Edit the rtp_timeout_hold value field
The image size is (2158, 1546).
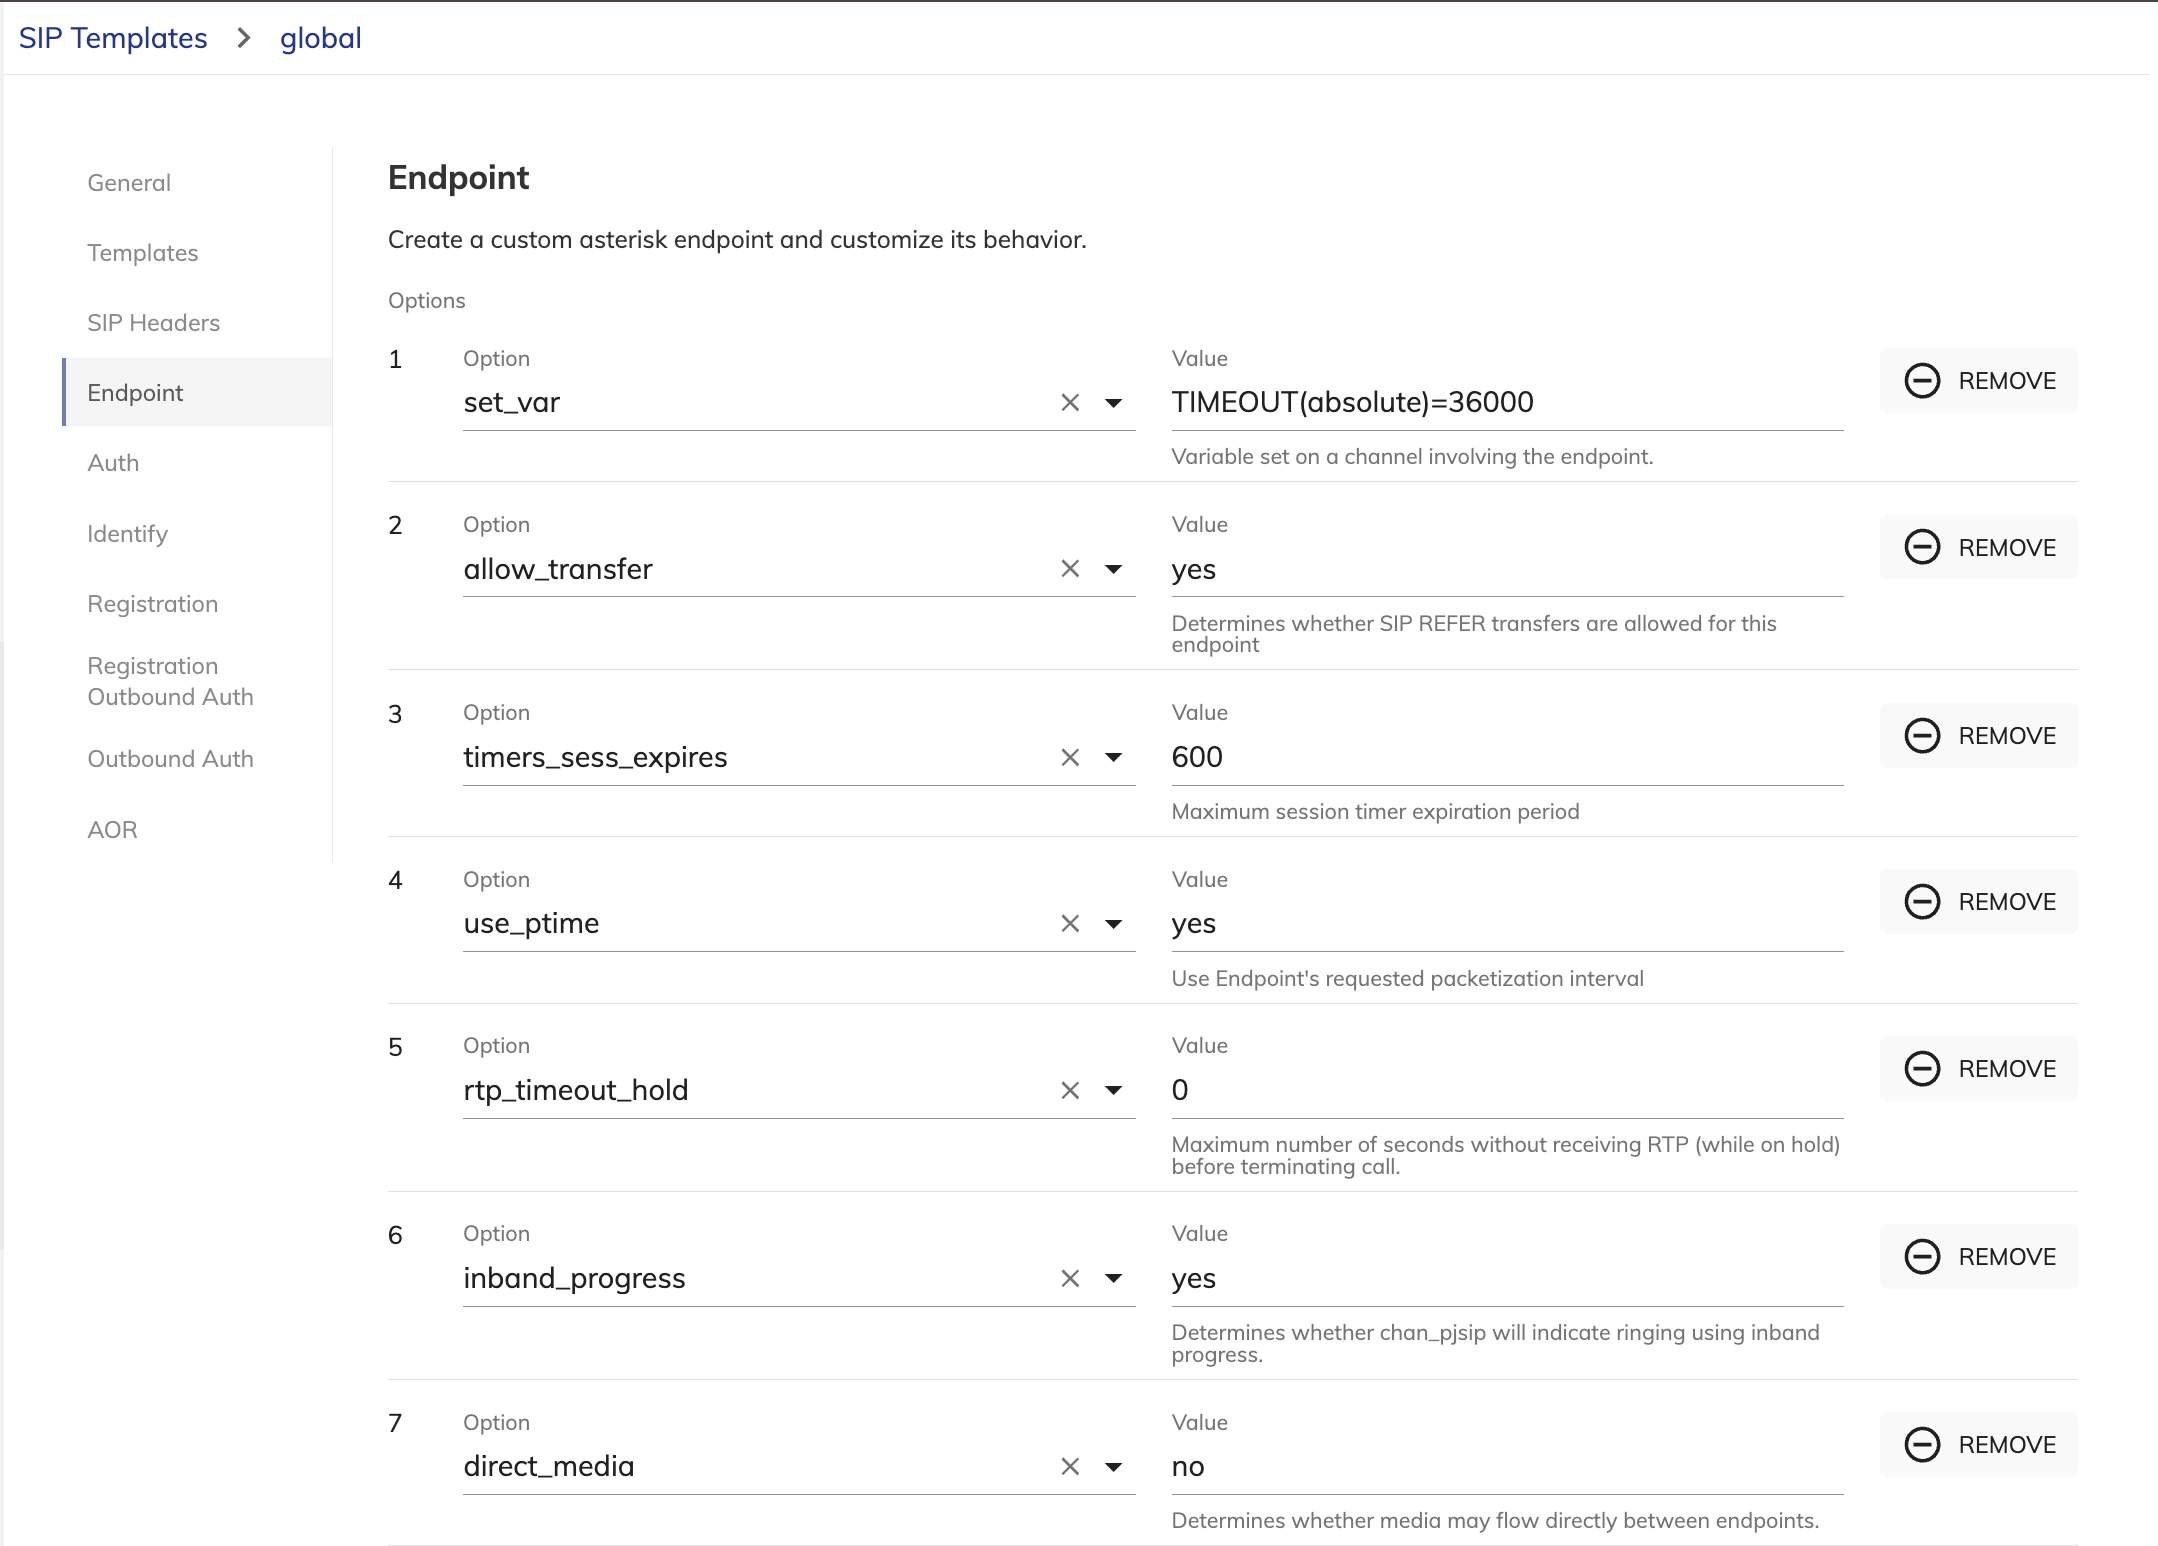[x=1507, y=1090]
